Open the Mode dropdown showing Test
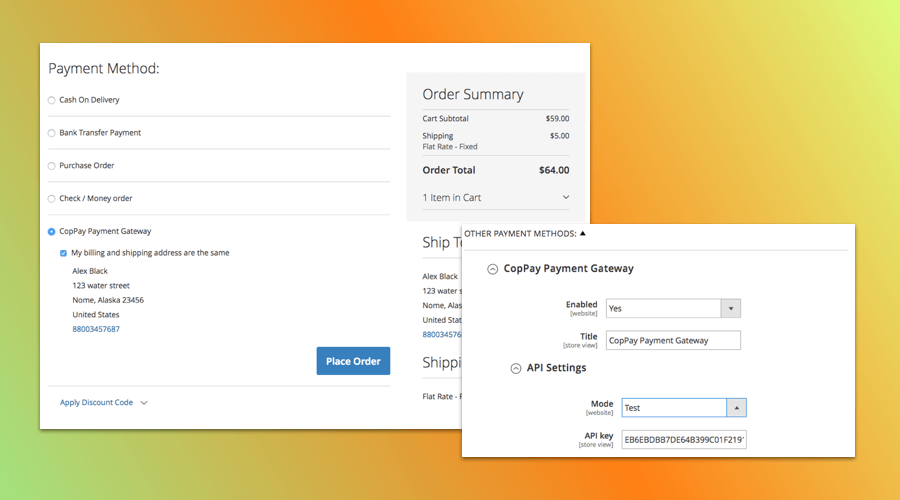900x500 pixels. coord(684,408)
